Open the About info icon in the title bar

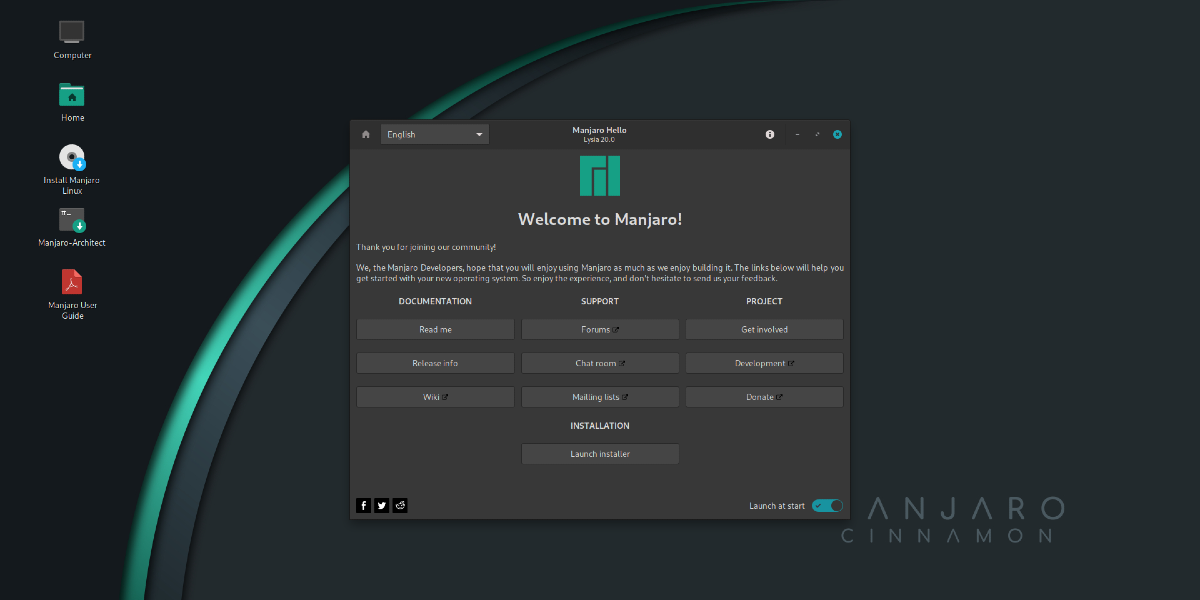pos(770,134)
